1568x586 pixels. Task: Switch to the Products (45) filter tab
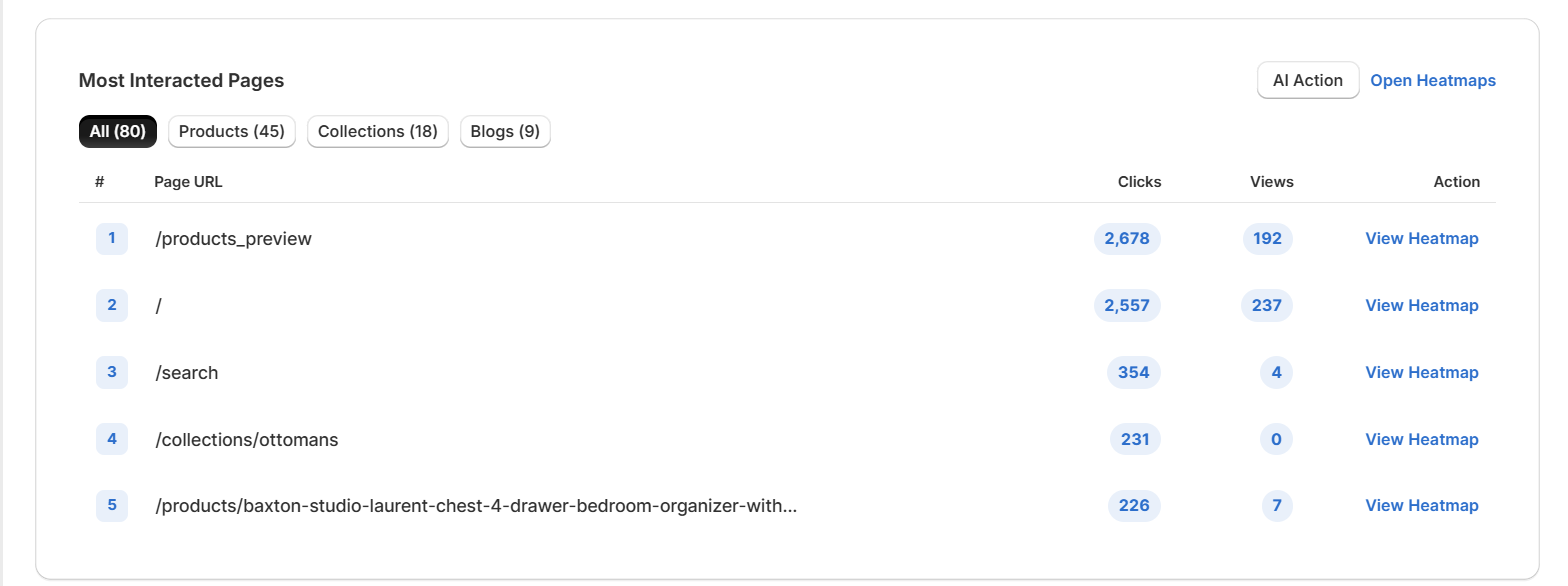pyautogui.click(x=231, y=131)
